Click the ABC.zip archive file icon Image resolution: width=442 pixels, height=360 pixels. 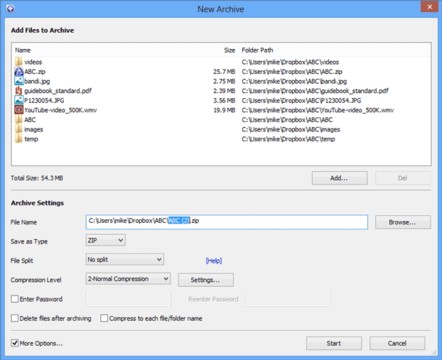coord(19,71)
